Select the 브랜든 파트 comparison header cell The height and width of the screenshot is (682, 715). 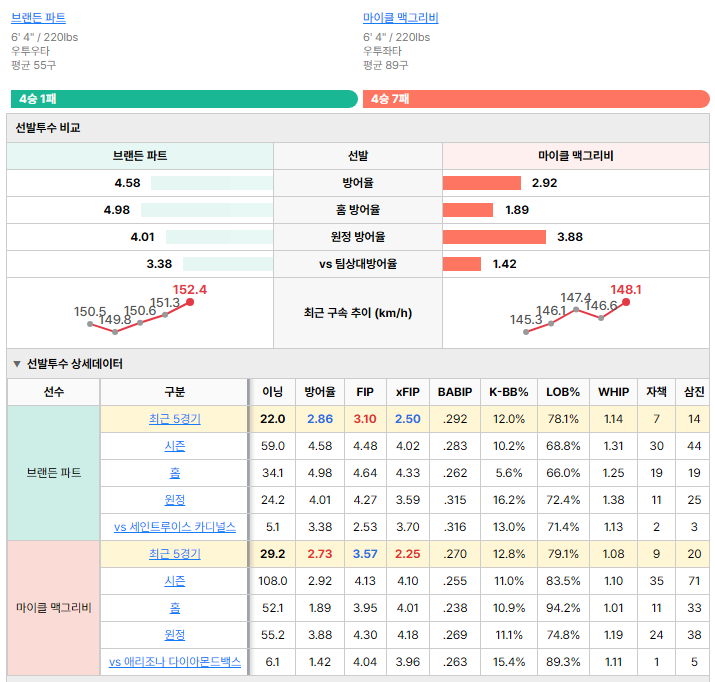click(140, 156)
